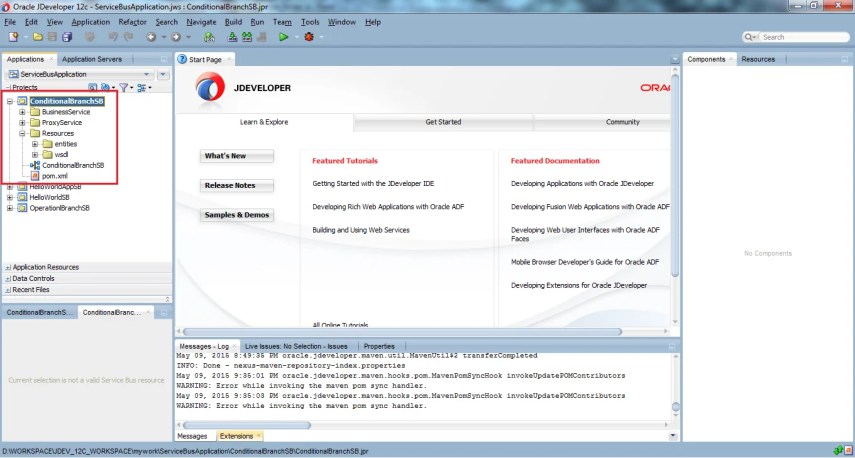This screenshot has width=855, height=458.
Task: Click the Rebuild project toolbar icon
Action: click(x=247, y=37)
